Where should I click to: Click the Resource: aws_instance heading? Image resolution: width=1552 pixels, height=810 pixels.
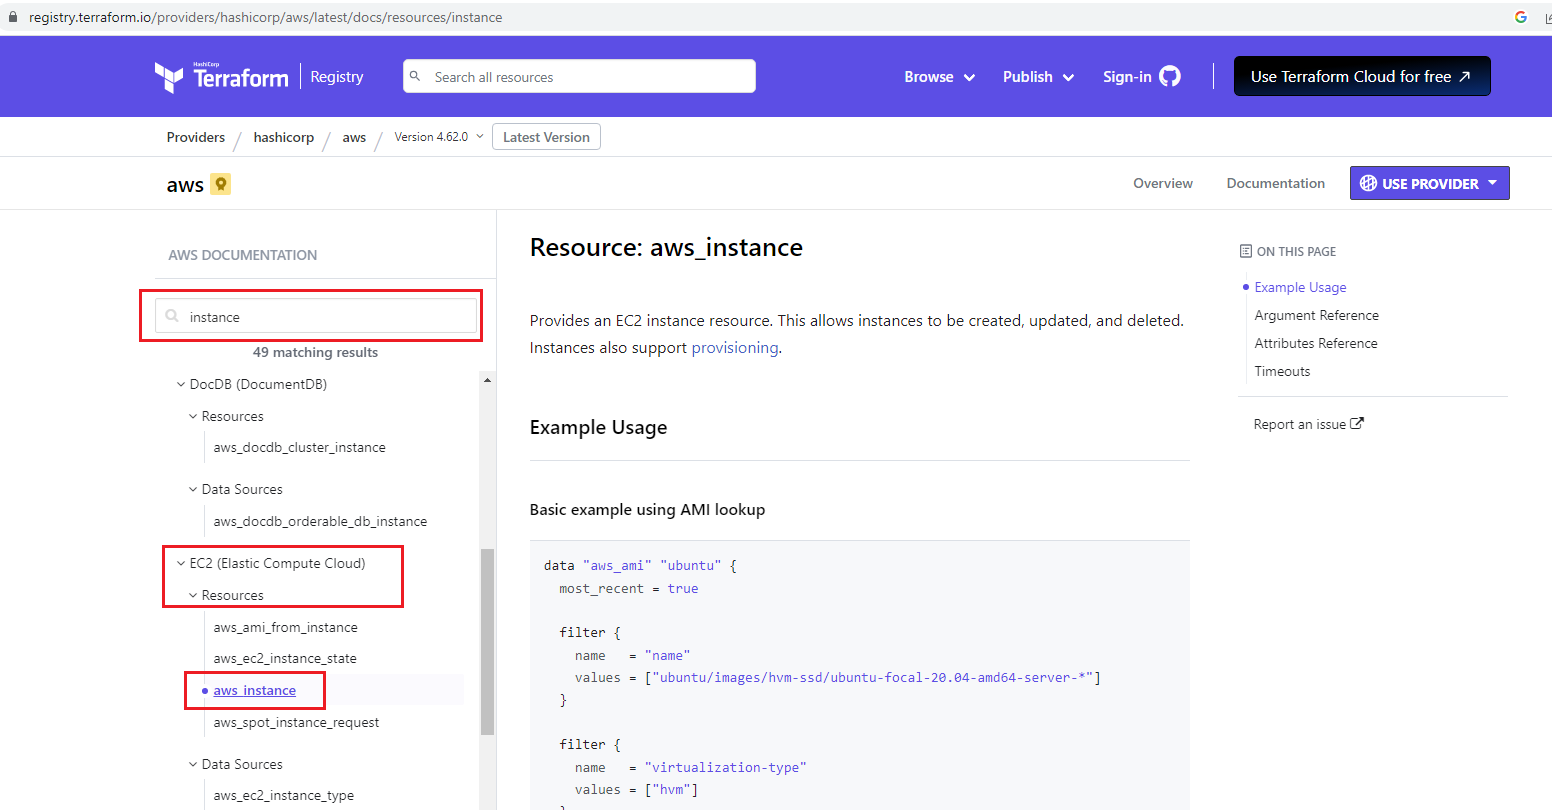click(666, 247)
